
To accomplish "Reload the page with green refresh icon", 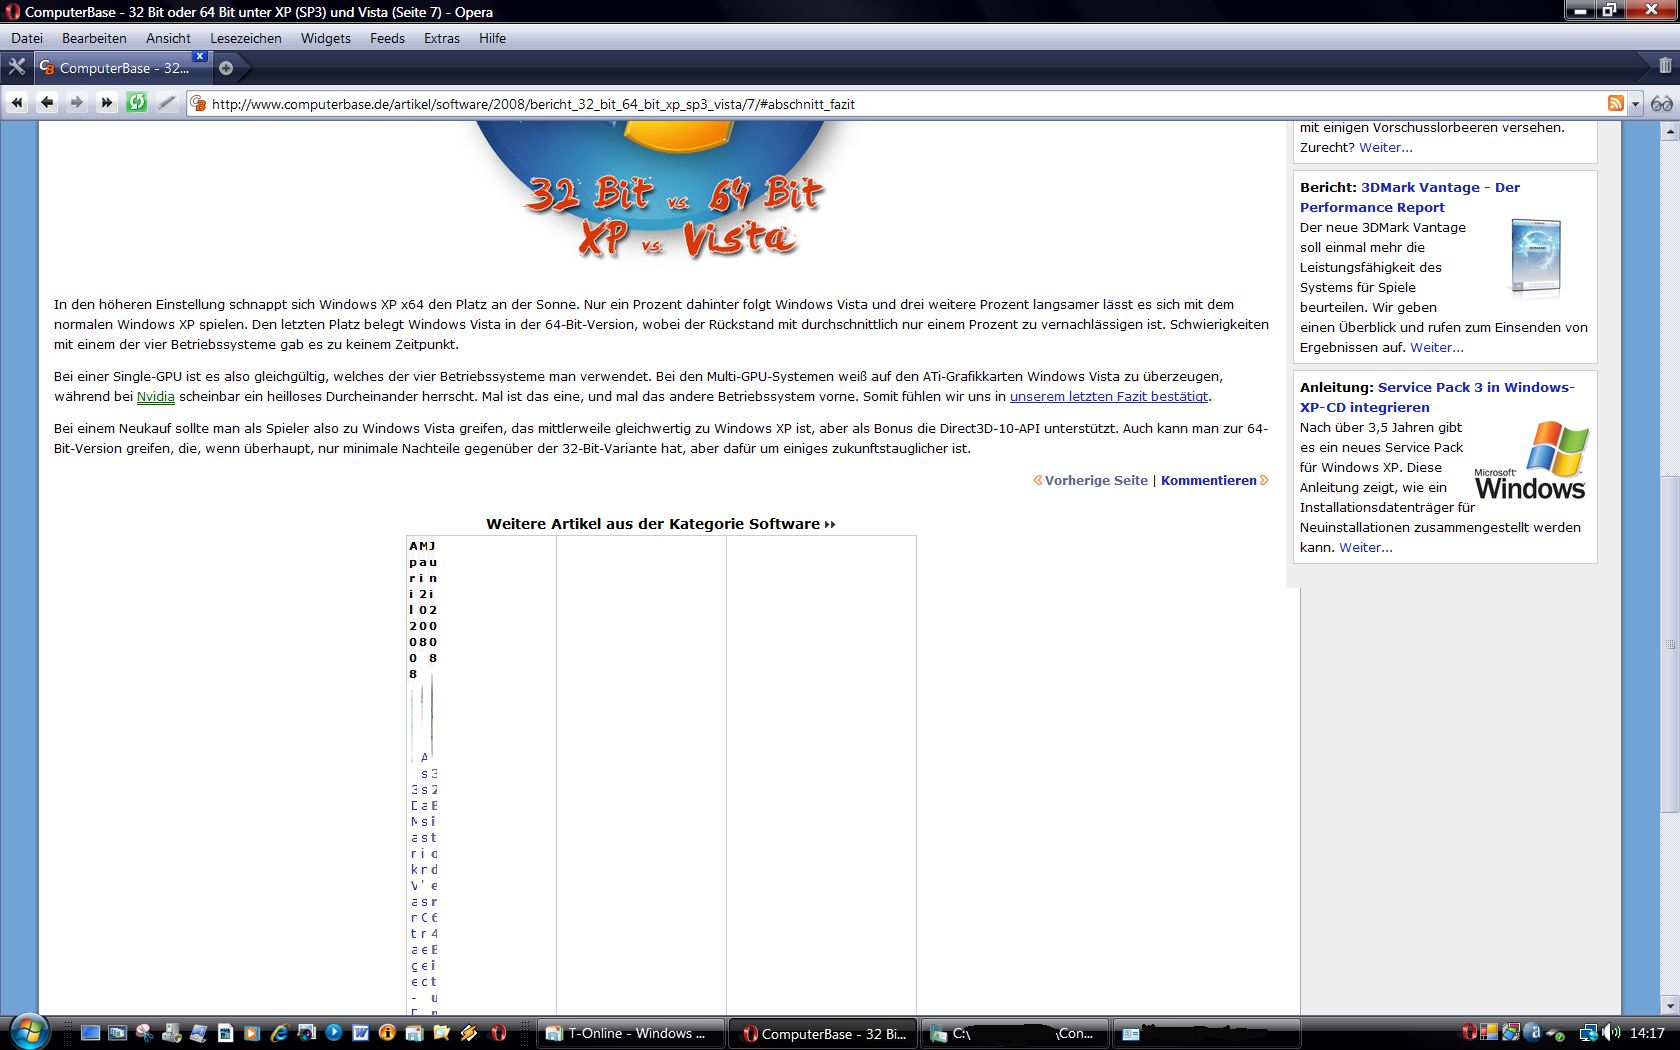I will coord(137,103).
